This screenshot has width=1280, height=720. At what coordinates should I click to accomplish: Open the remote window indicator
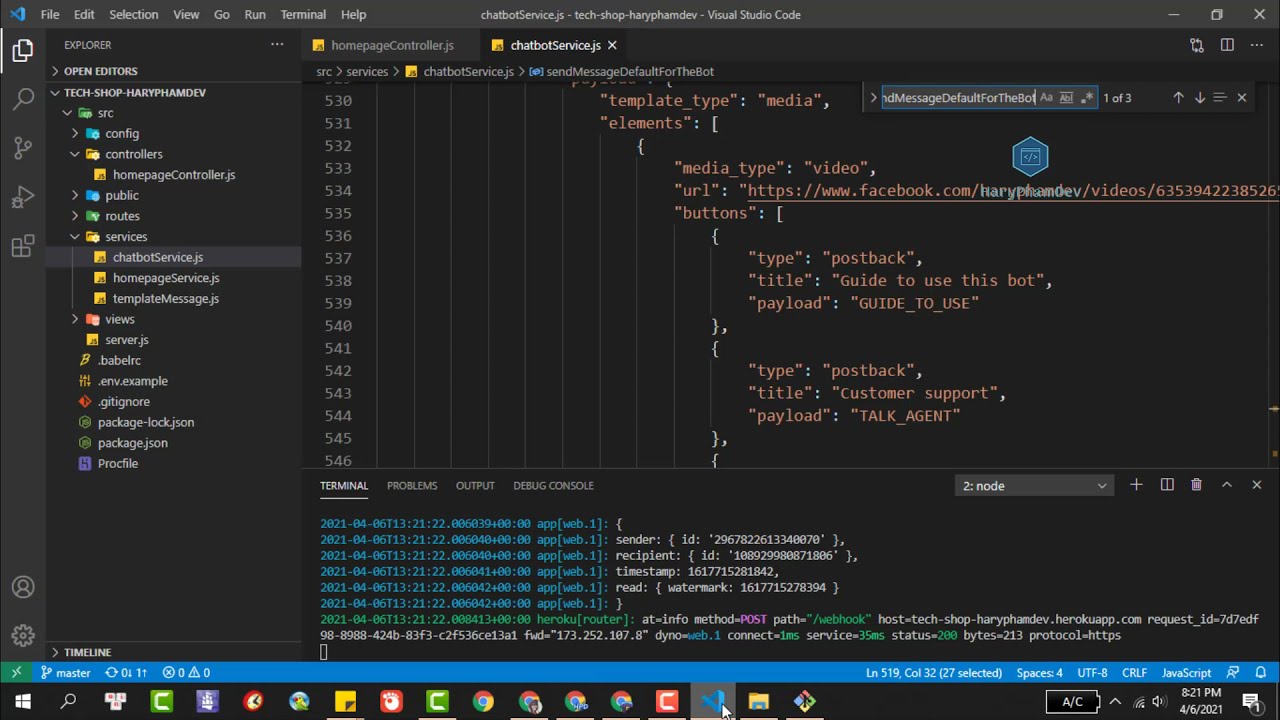click(16, 673)
